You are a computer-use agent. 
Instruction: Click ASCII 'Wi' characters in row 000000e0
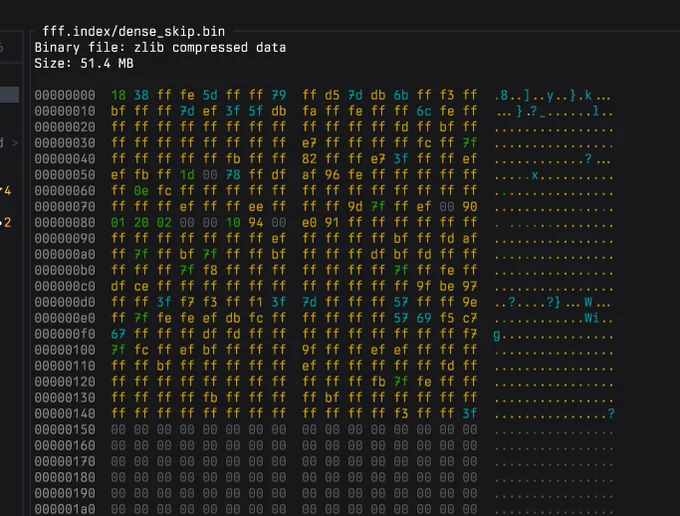tap(592, 318)
